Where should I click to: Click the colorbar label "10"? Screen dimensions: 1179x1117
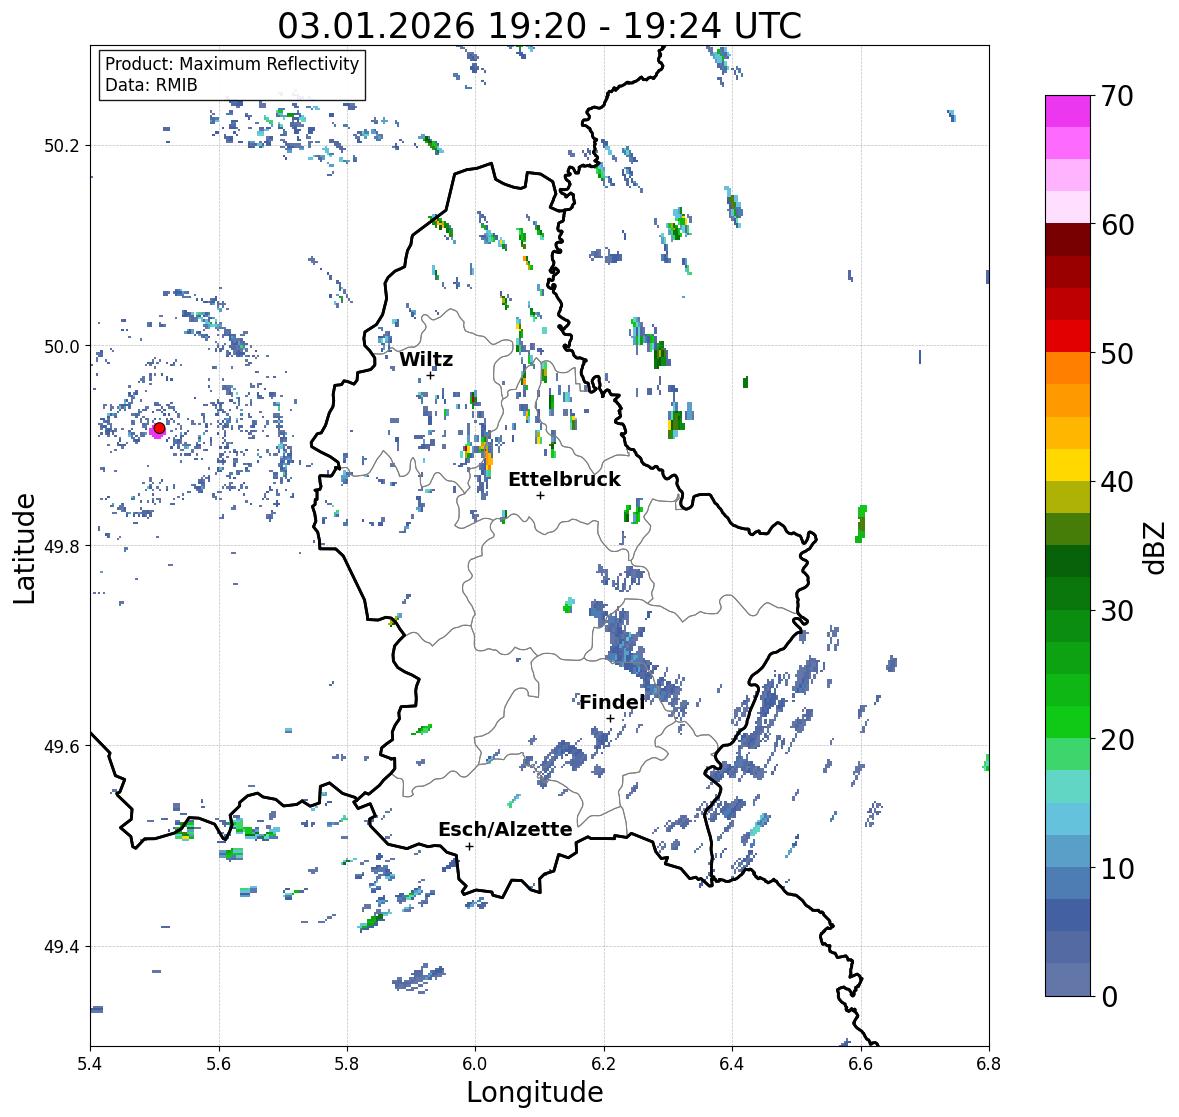(1117, 868)
